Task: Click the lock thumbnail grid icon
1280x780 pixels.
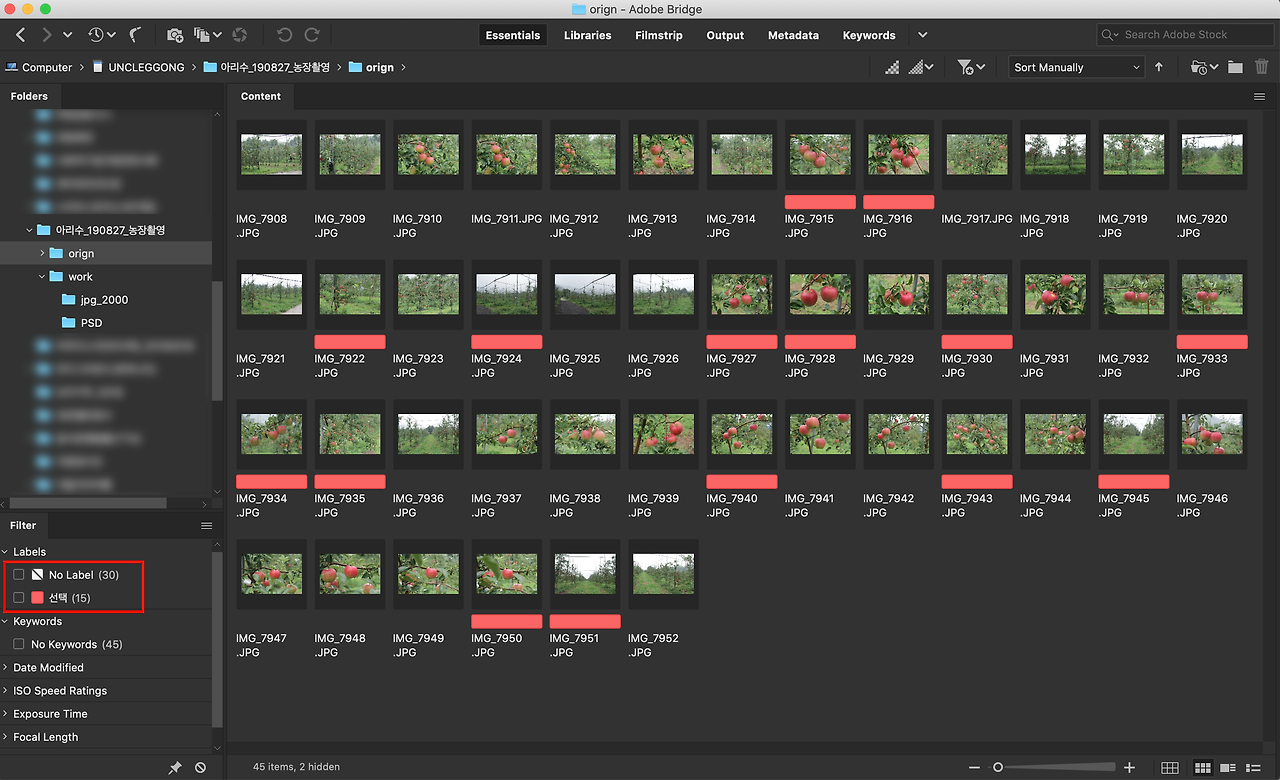Action: (x=1170, y=767)
